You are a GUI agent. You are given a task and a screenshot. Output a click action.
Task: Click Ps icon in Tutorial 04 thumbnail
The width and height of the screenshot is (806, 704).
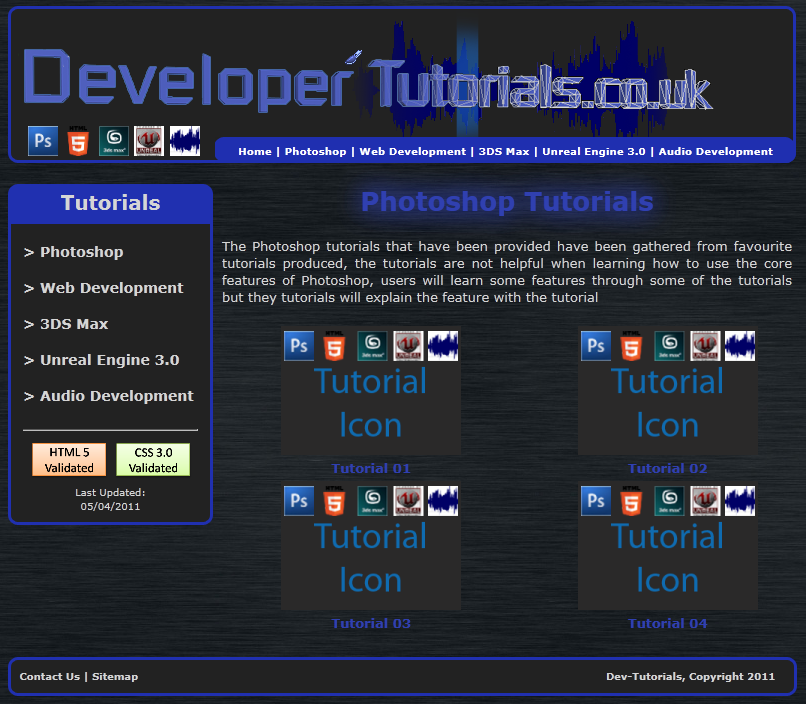[x=596, y=501]
